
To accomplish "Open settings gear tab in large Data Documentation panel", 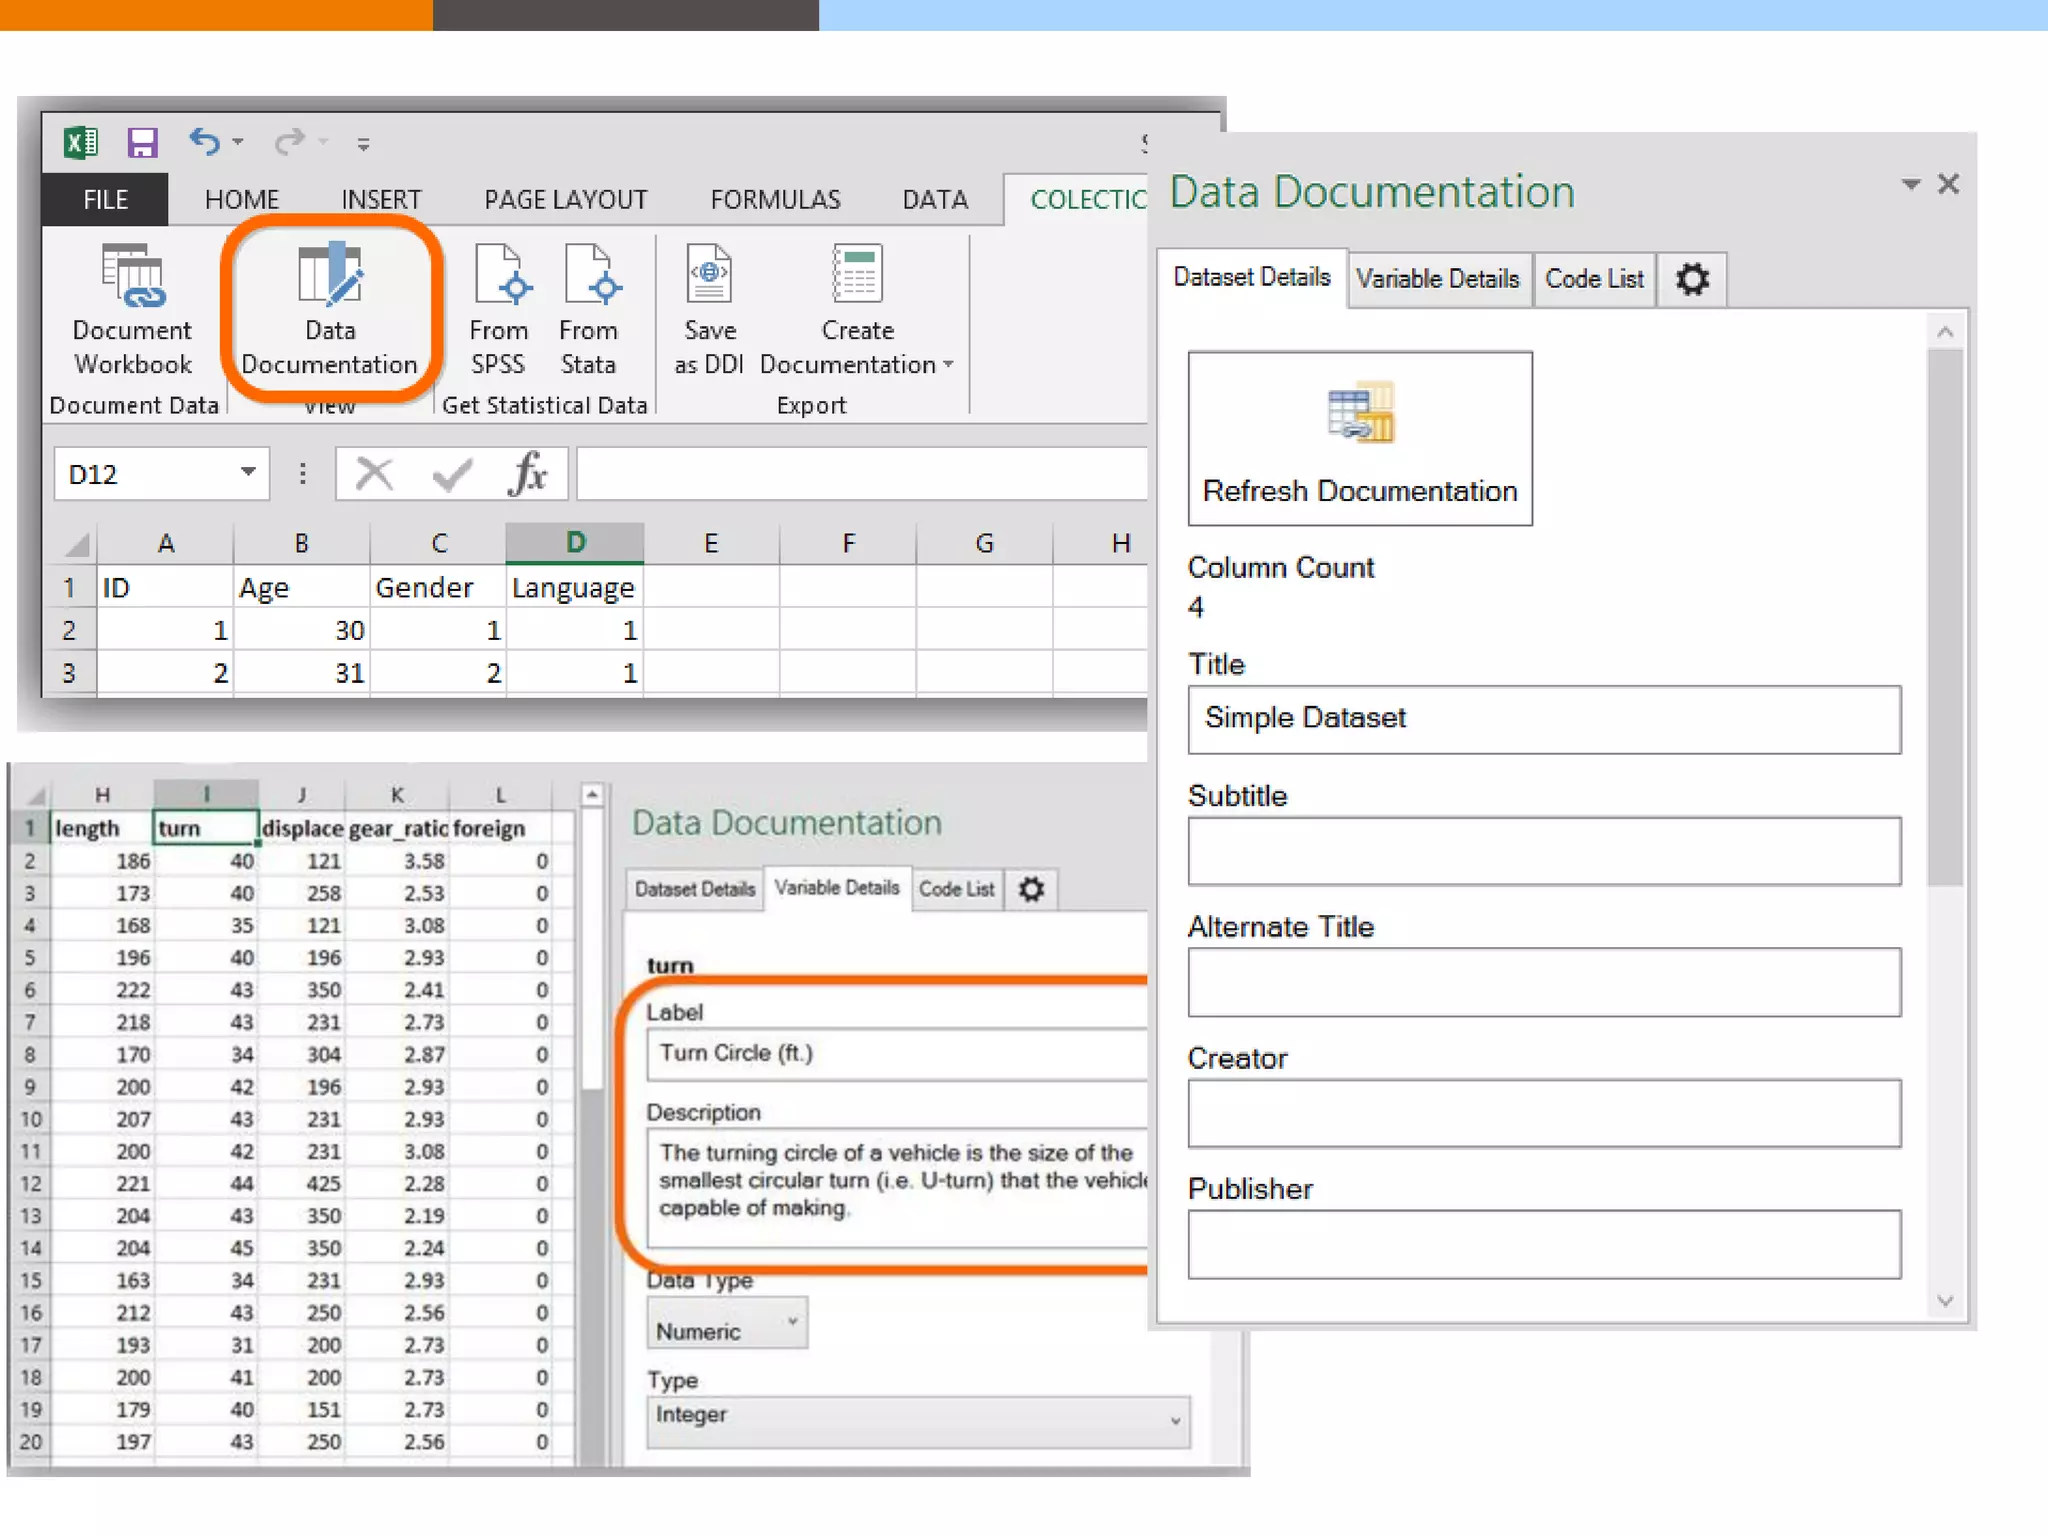I will click(x=1692, y=279).
